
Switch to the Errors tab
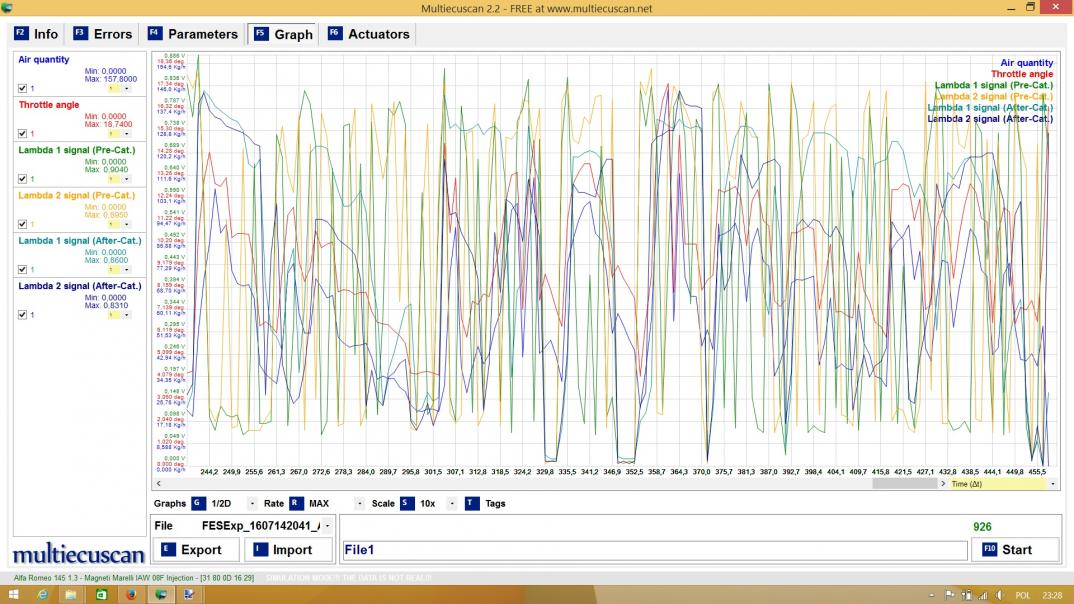click(x=103, y=34)
